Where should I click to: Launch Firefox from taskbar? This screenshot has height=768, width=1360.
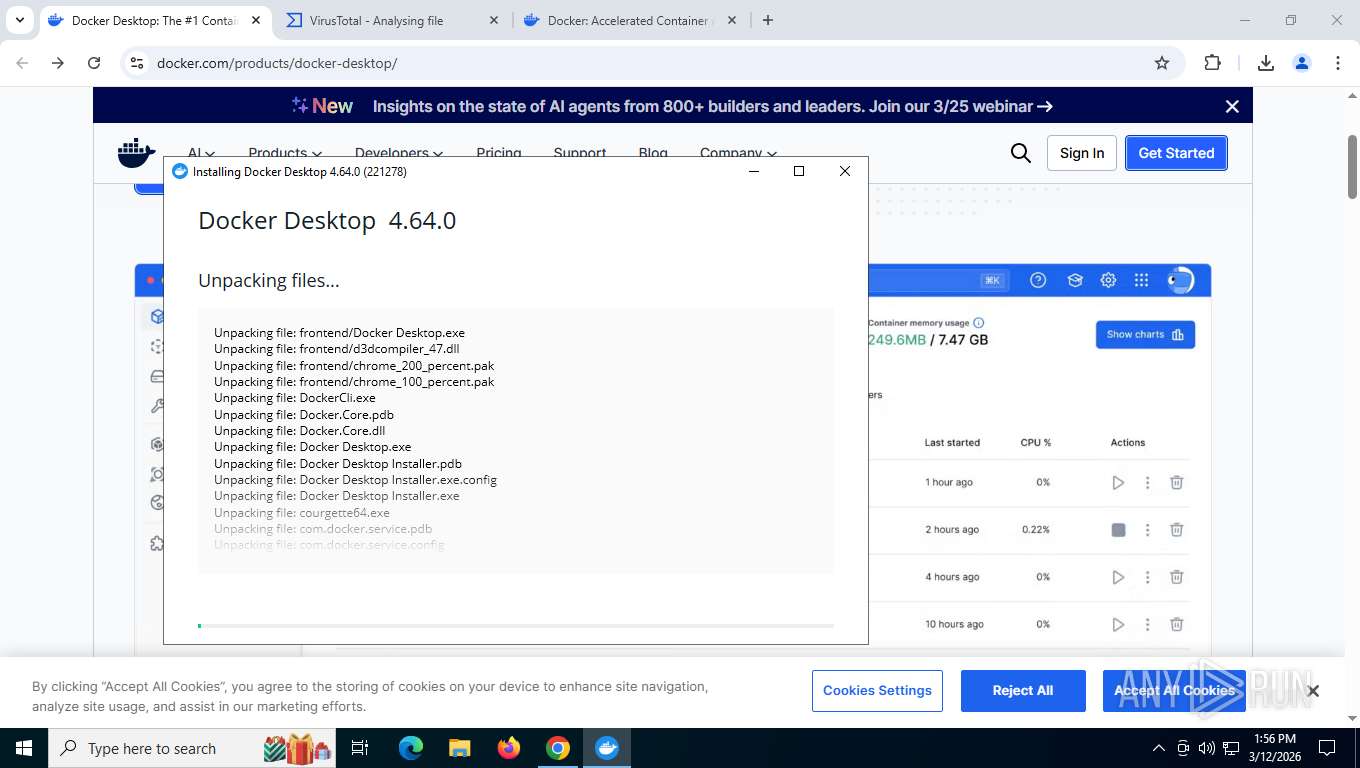coord(509,748)
